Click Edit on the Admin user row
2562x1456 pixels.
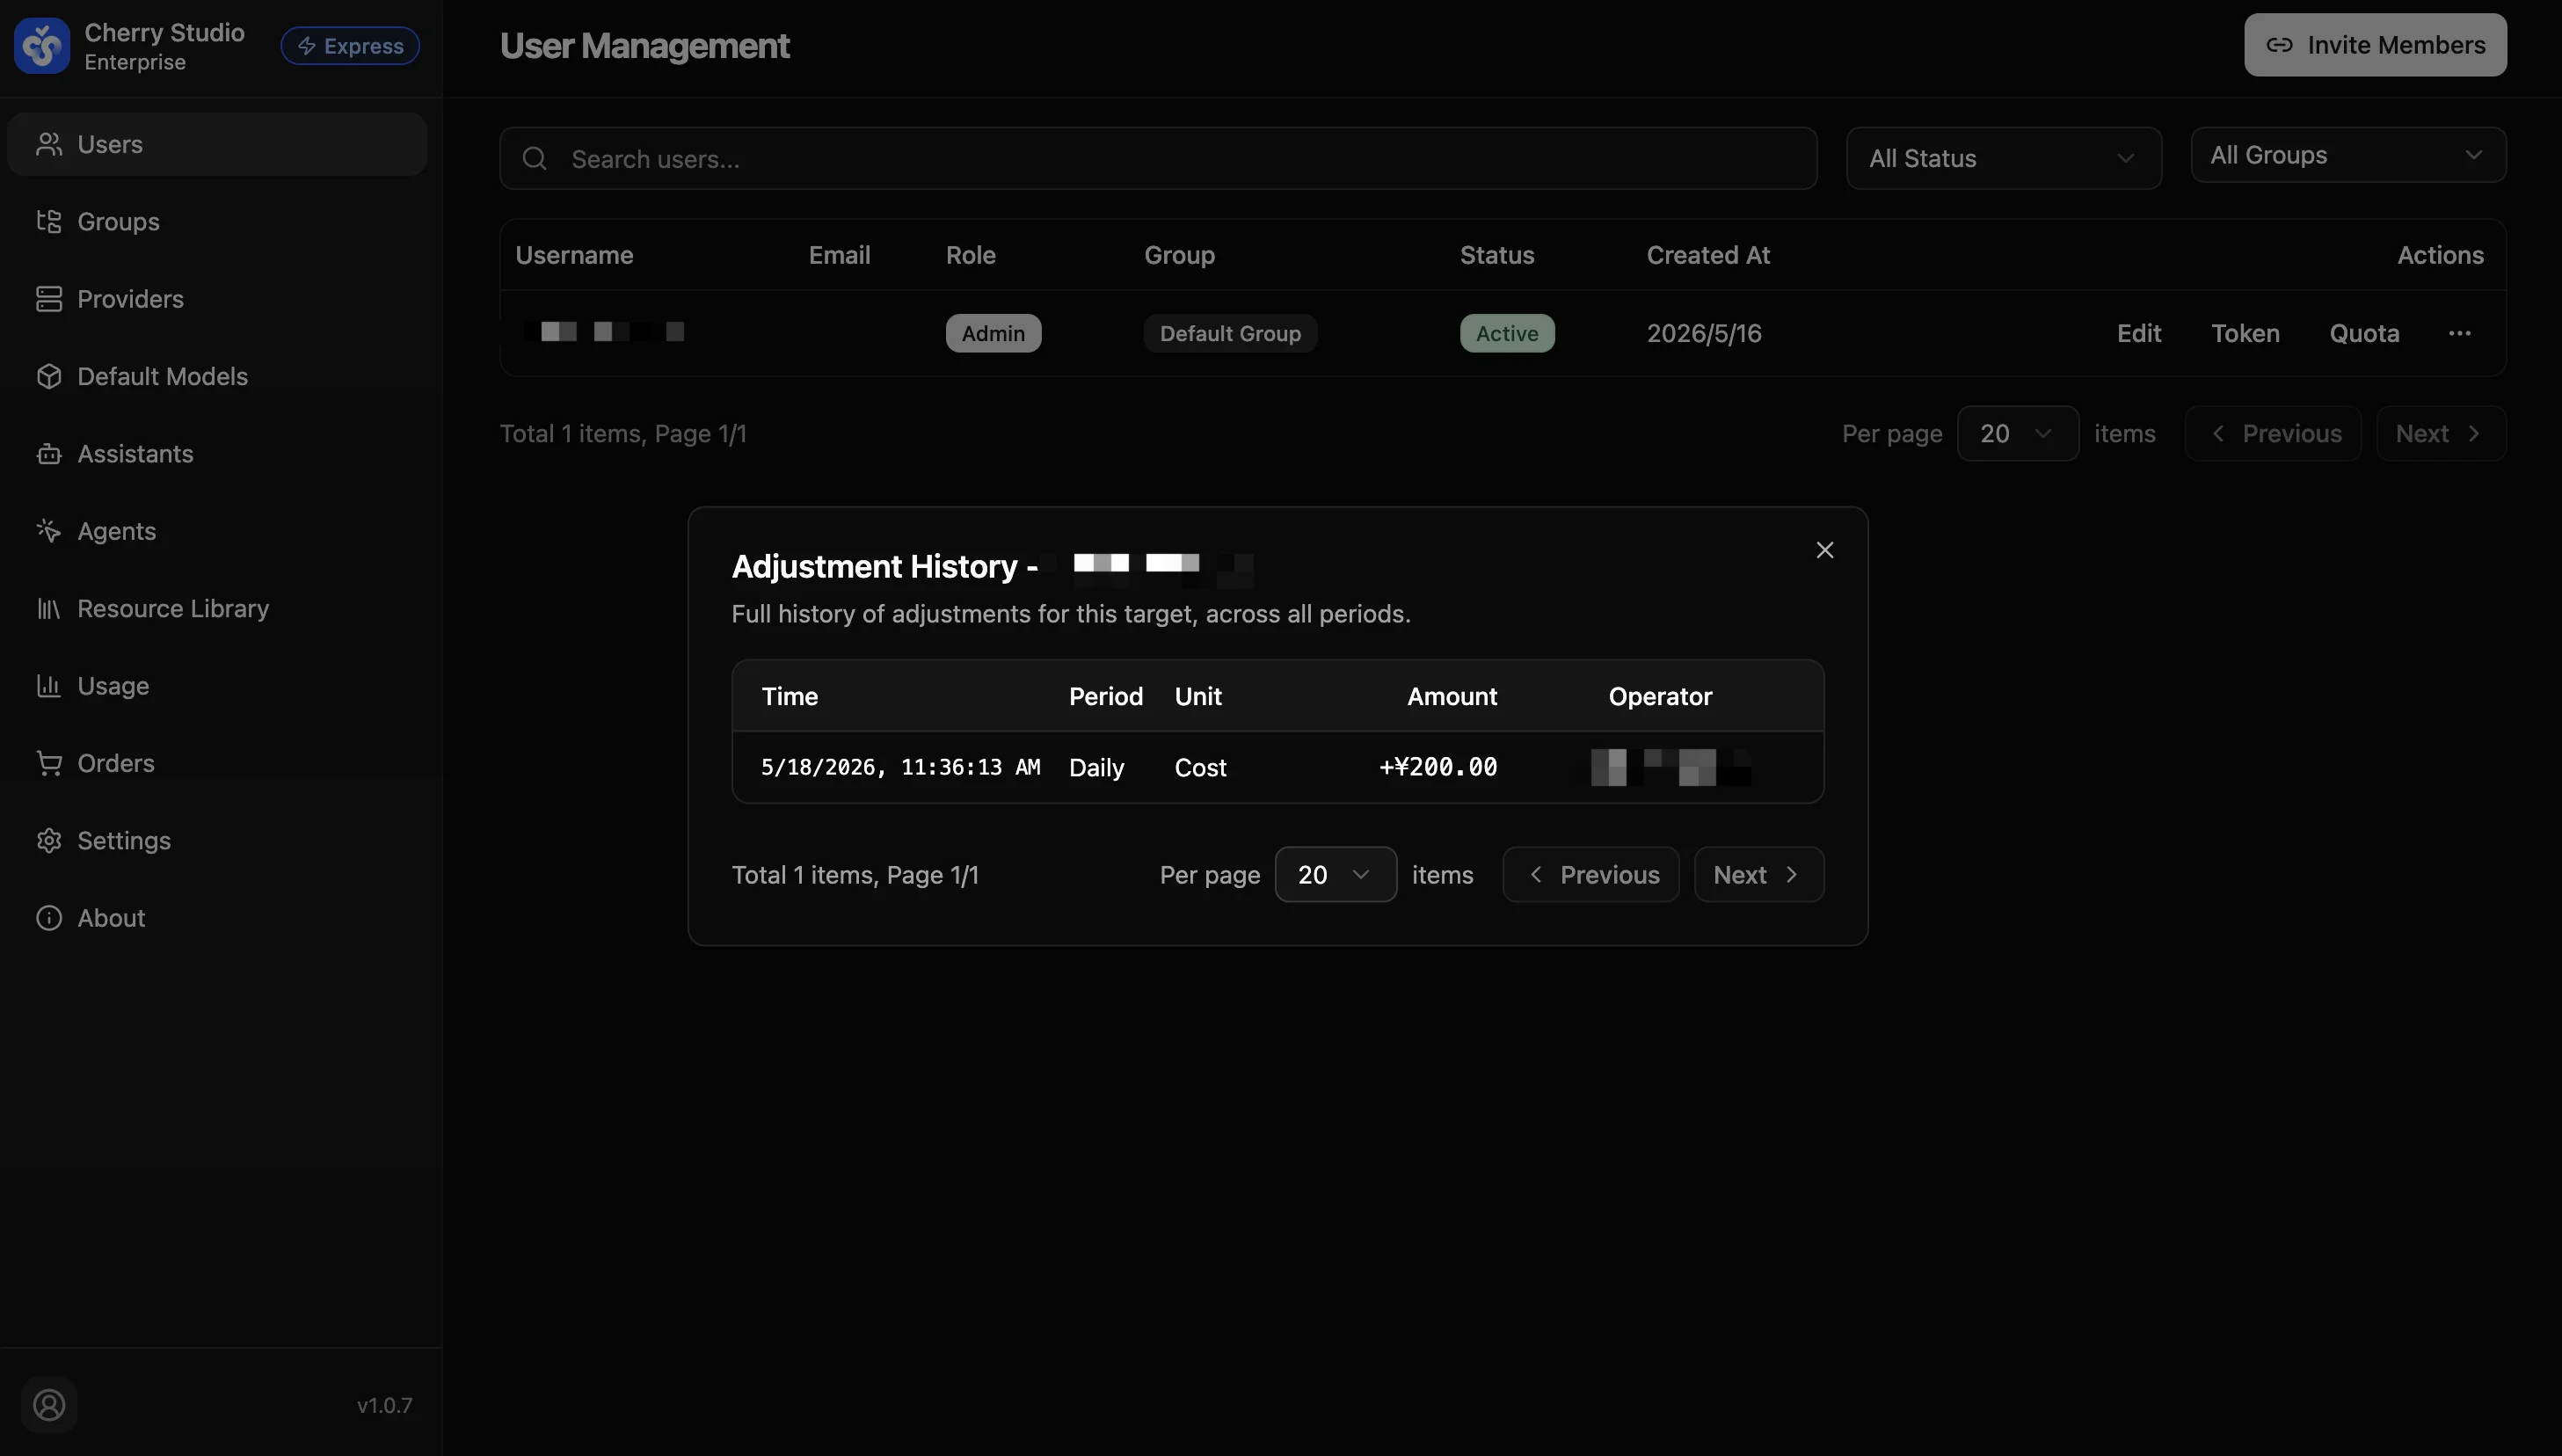click(x=2139, y=333)
